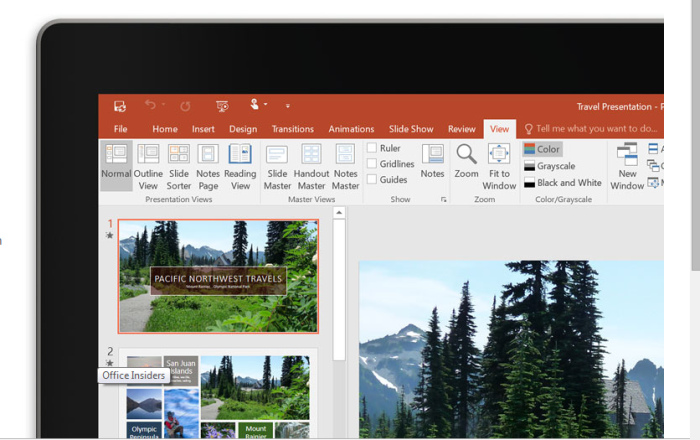The width and height of the screenshot is (700, 440).
Task: Click the Zoom magnifier button
Action: click(x=466, y=161)
